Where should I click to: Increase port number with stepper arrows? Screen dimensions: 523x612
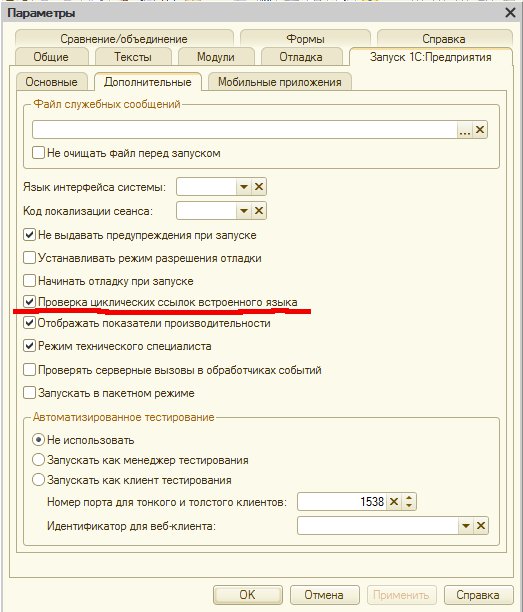coord(409,498)
